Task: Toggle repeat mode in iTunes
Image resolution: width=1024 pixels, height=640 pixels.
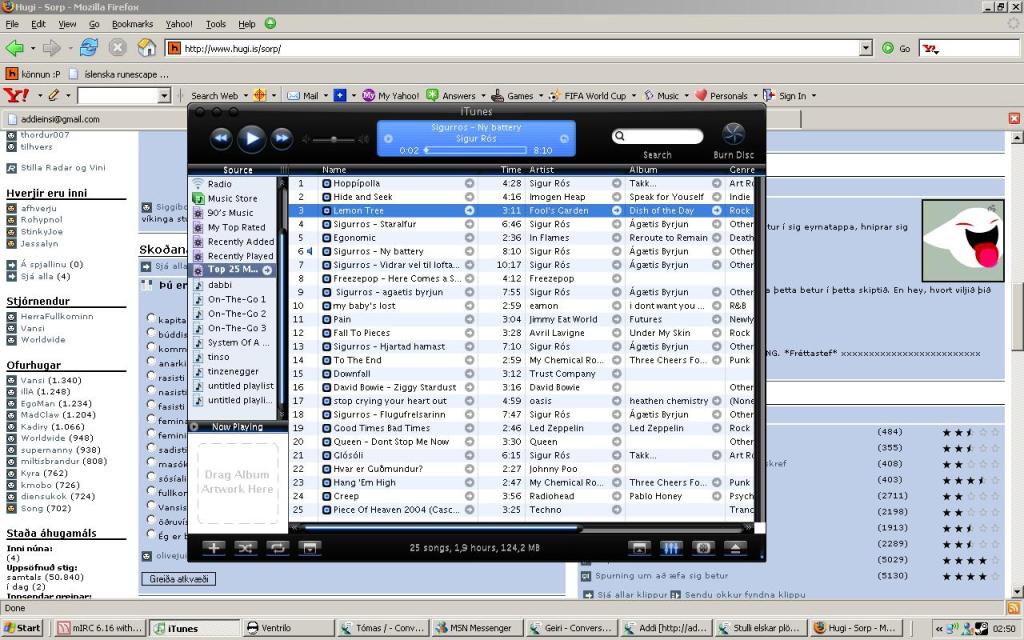Action: pos(277,548)
